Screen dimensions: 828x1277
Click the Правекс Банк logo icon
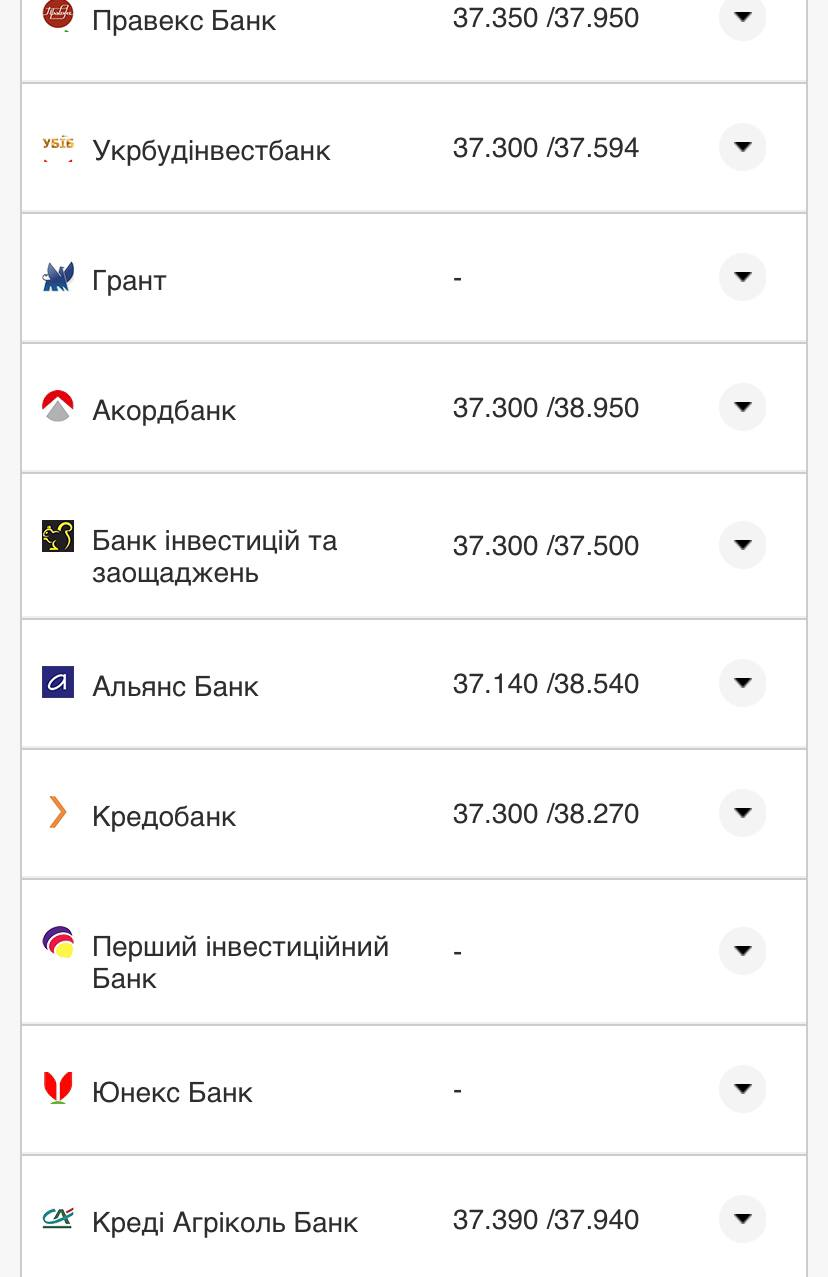click(58, 14)
